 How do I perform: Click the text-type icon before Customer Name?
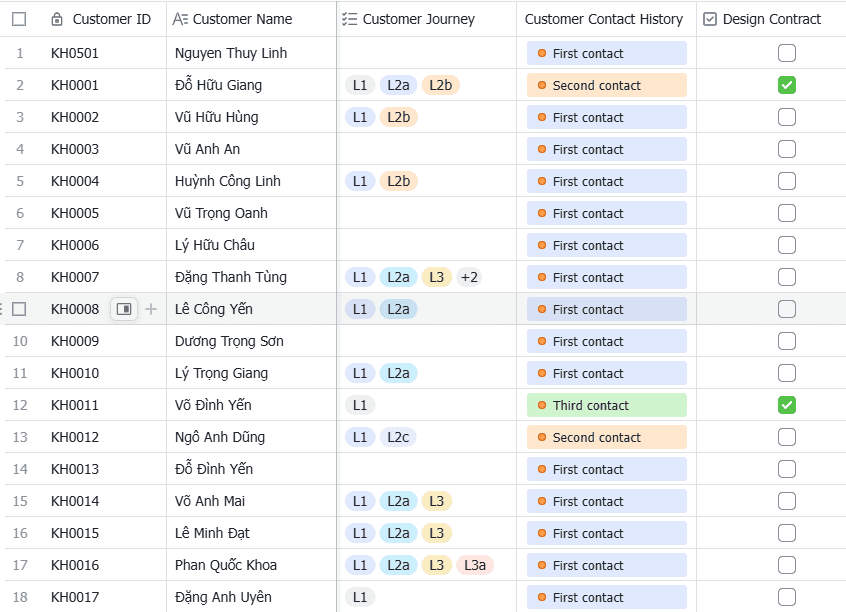click(180, 19)
